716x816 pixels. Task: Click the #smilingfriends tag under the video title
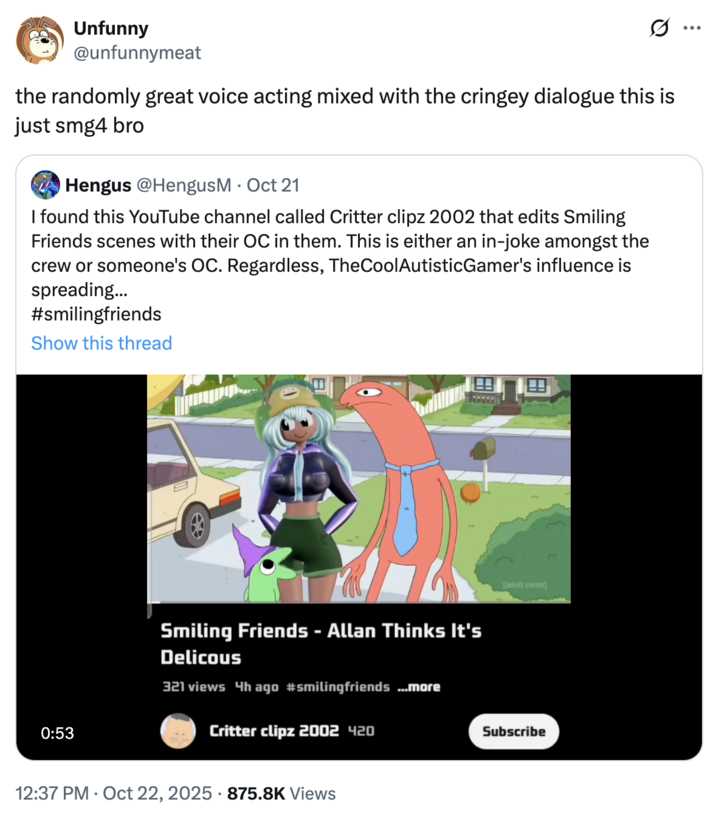pos(338,686)
